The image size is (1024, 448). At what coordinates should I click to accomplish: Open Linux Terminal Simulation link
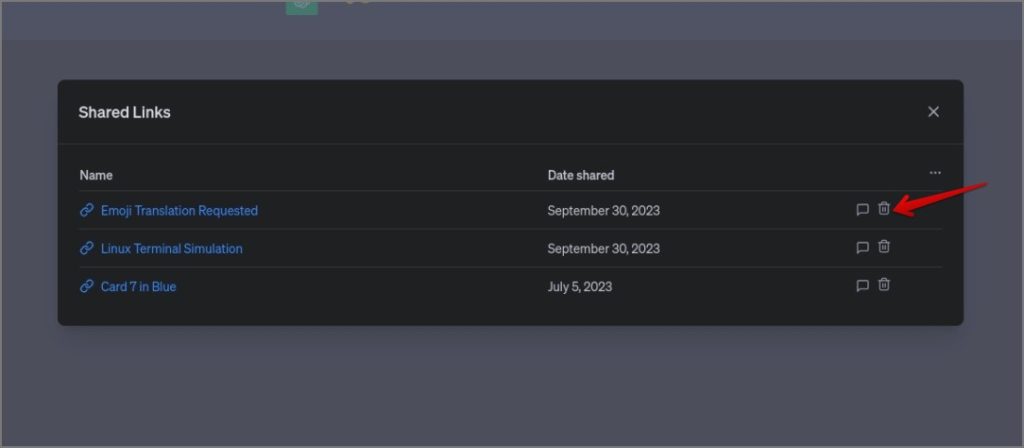(171, 248)
